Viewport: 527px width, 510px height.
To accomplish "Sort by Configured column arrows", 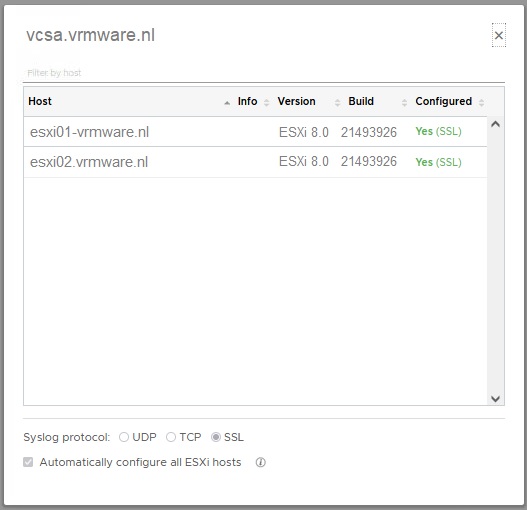I will pyautogui.click(x=481, y=103).
